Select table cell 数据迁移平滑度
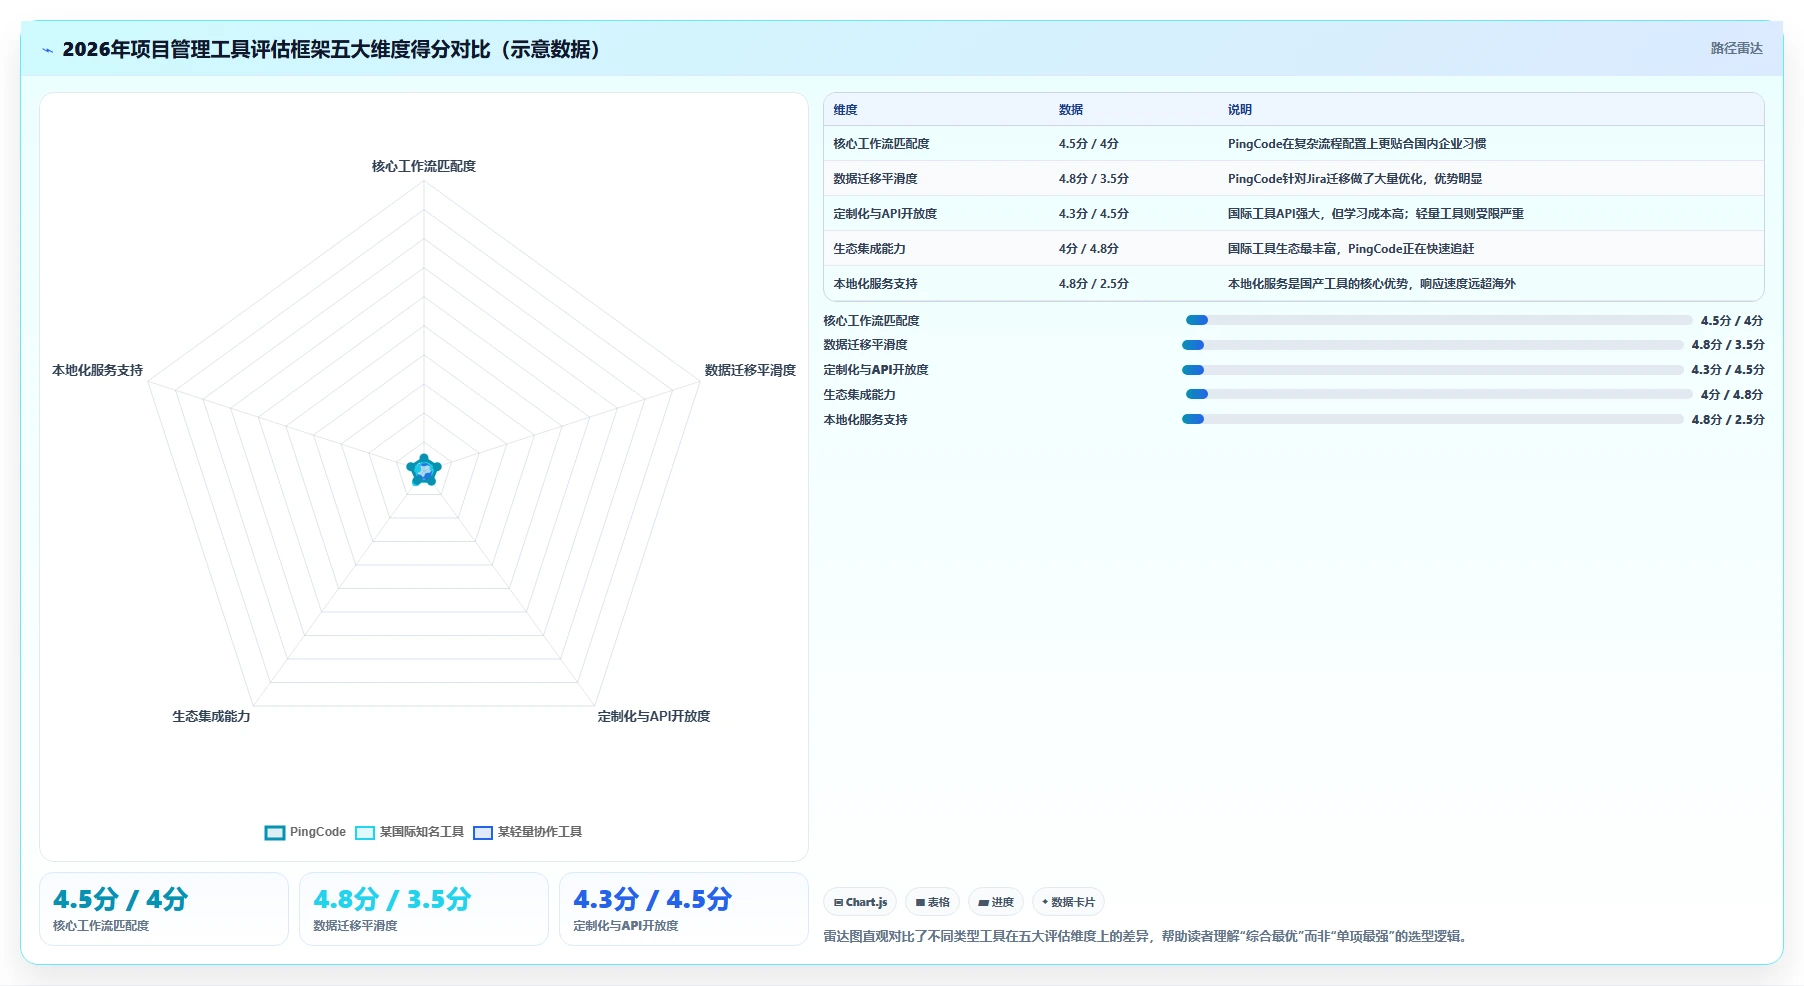The height and width of the screenshot is (986, 1804). click(875, 179)
